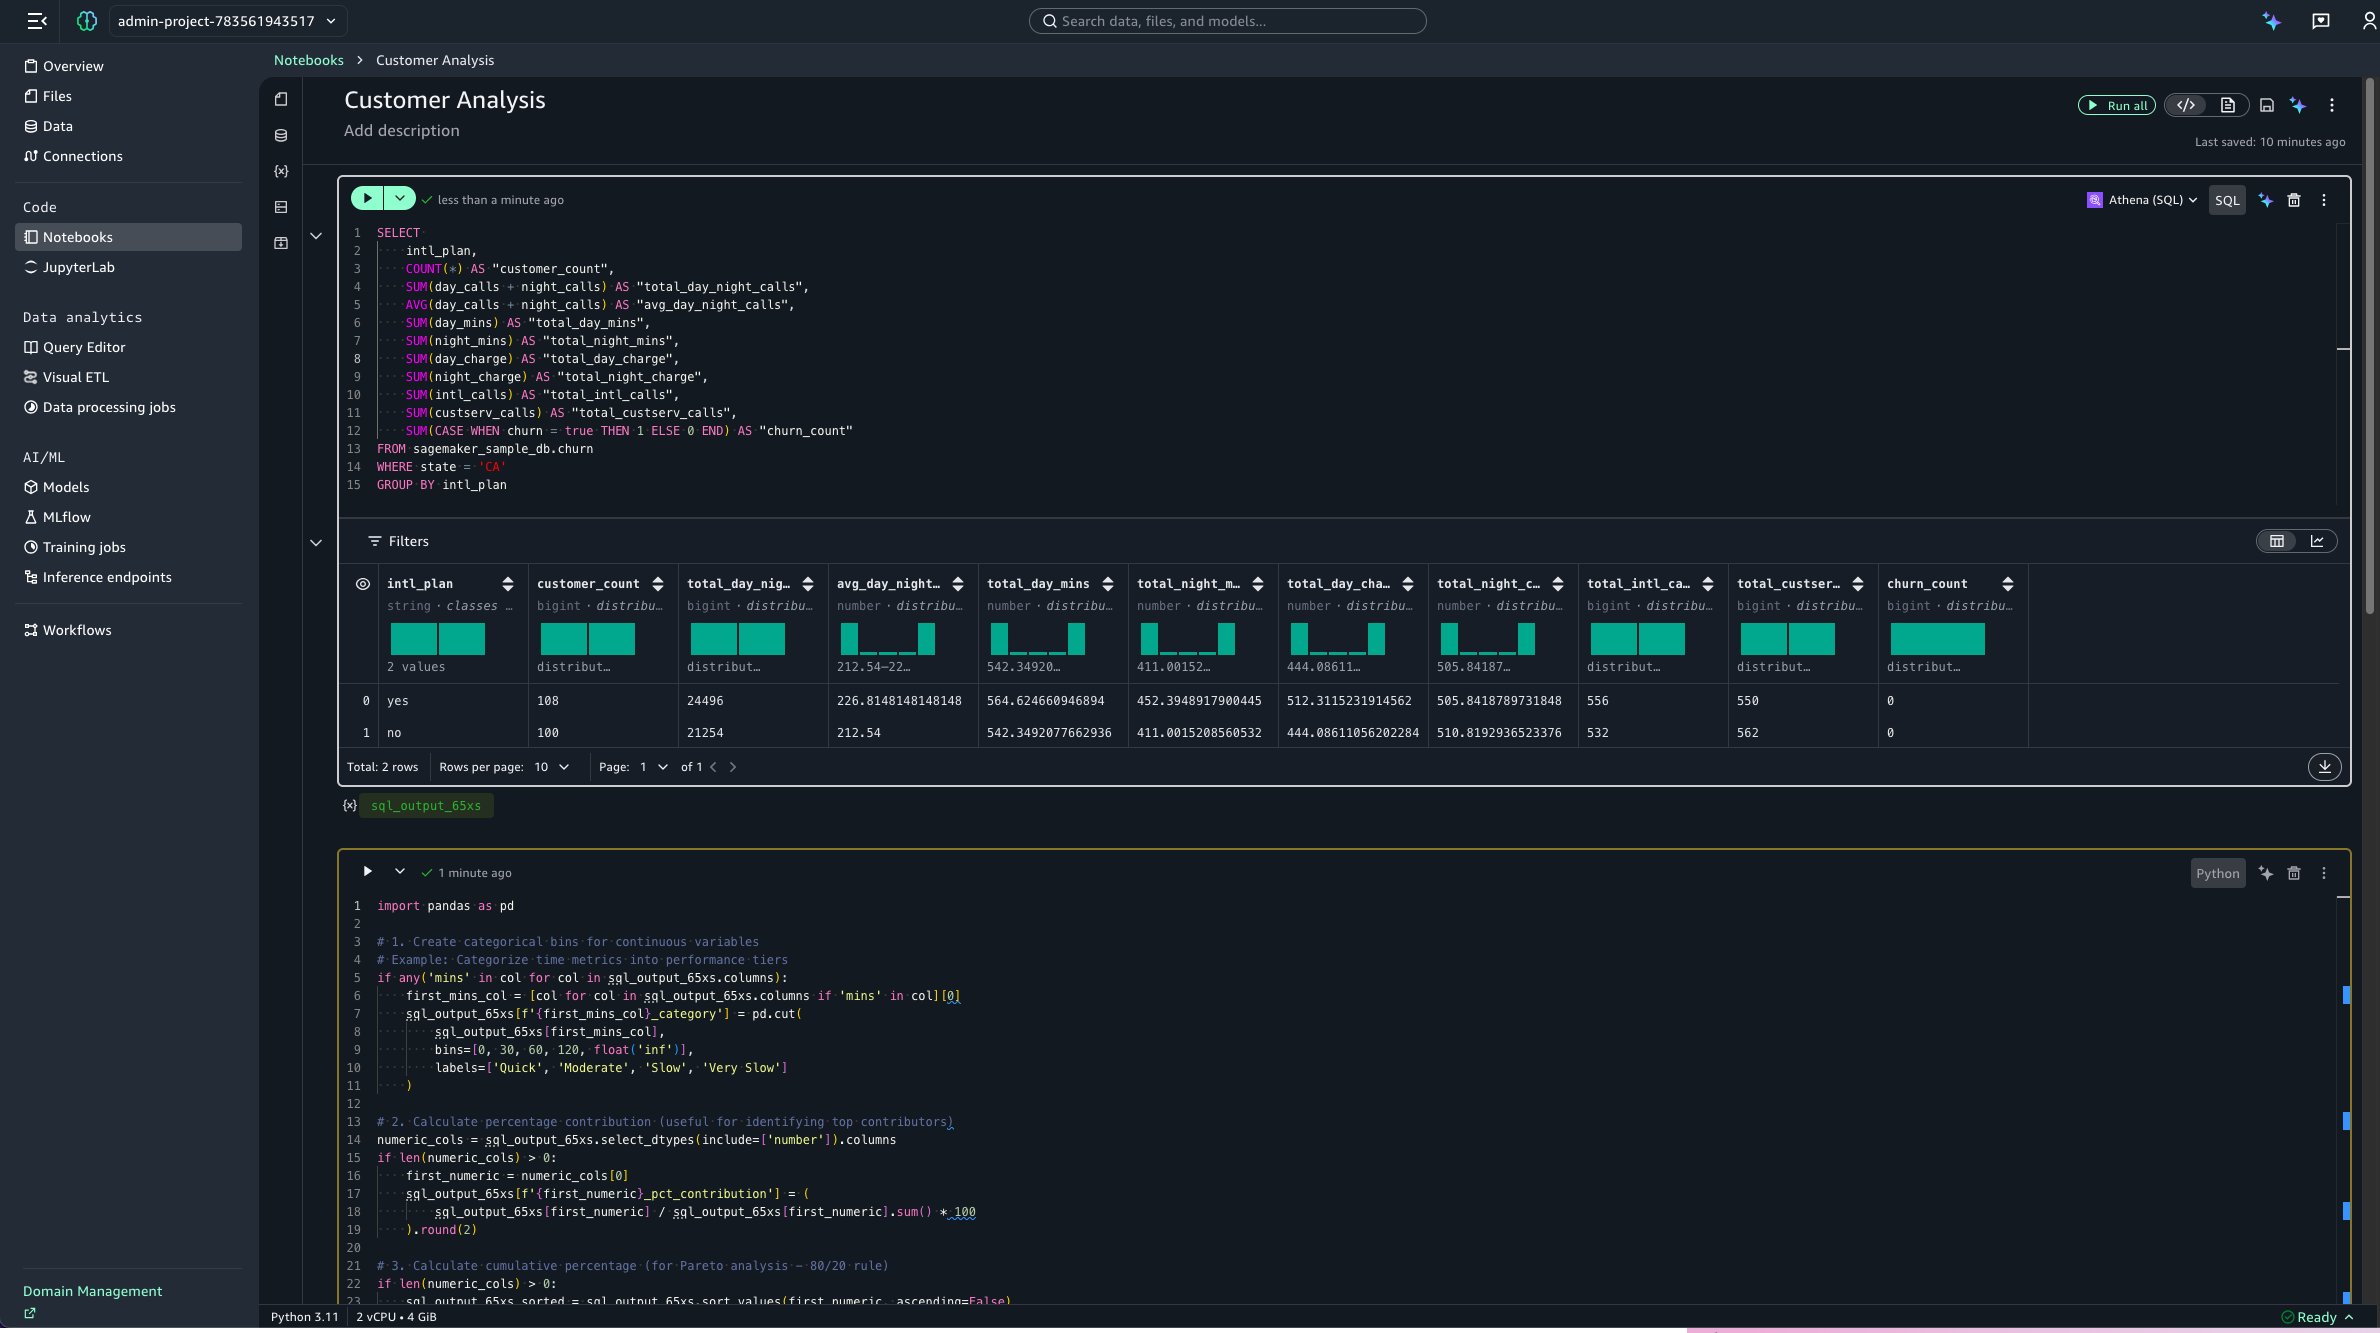
Task: Toggle column visibility eye icon in results table
Action: [x=363, y=584]
